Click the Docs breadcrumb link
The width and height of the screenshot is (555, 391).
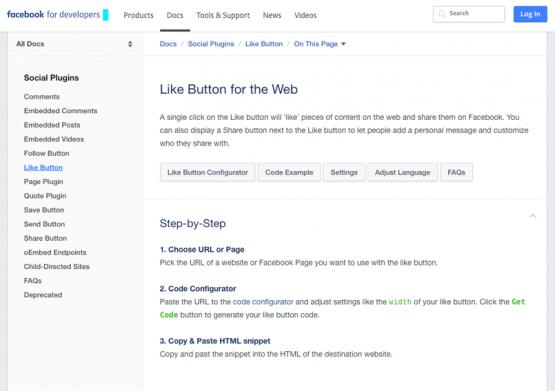click(x=168, y=44)
